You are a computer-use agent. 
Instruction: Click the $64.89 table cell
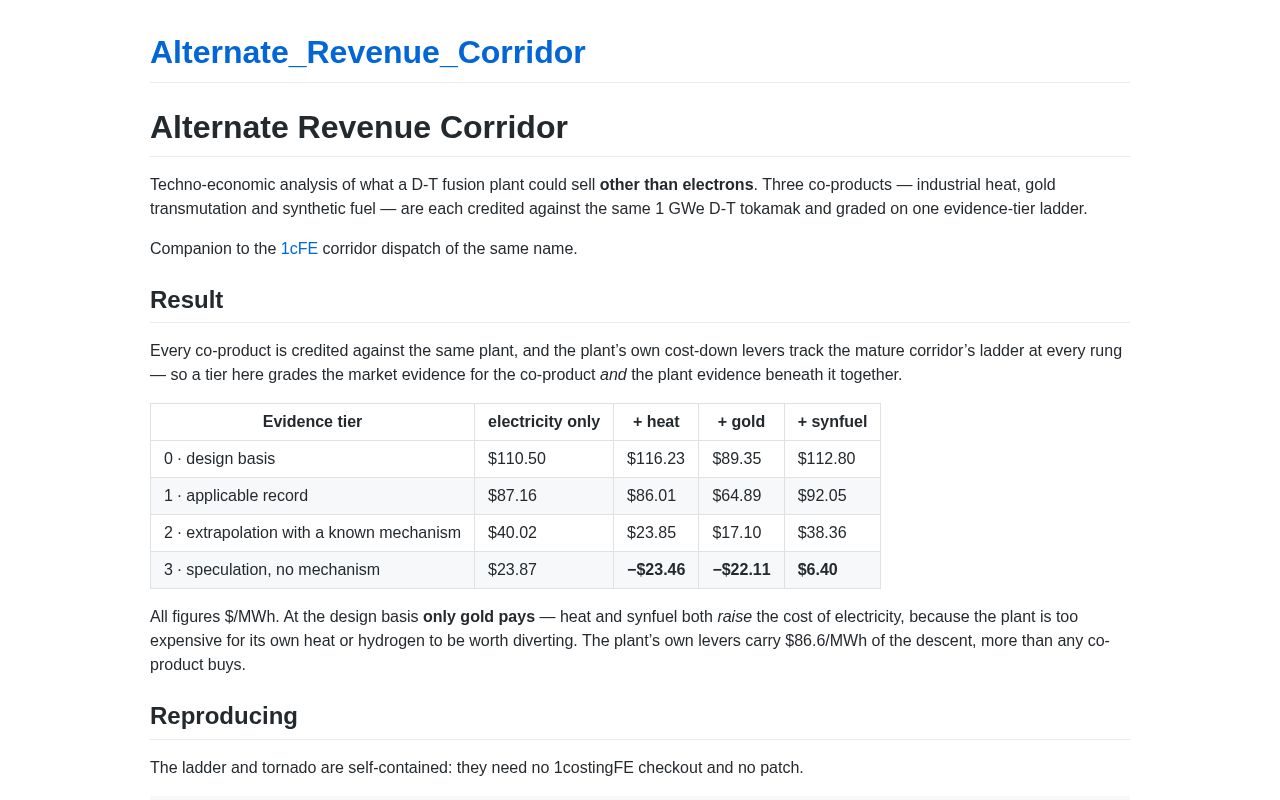coord(741,496)
